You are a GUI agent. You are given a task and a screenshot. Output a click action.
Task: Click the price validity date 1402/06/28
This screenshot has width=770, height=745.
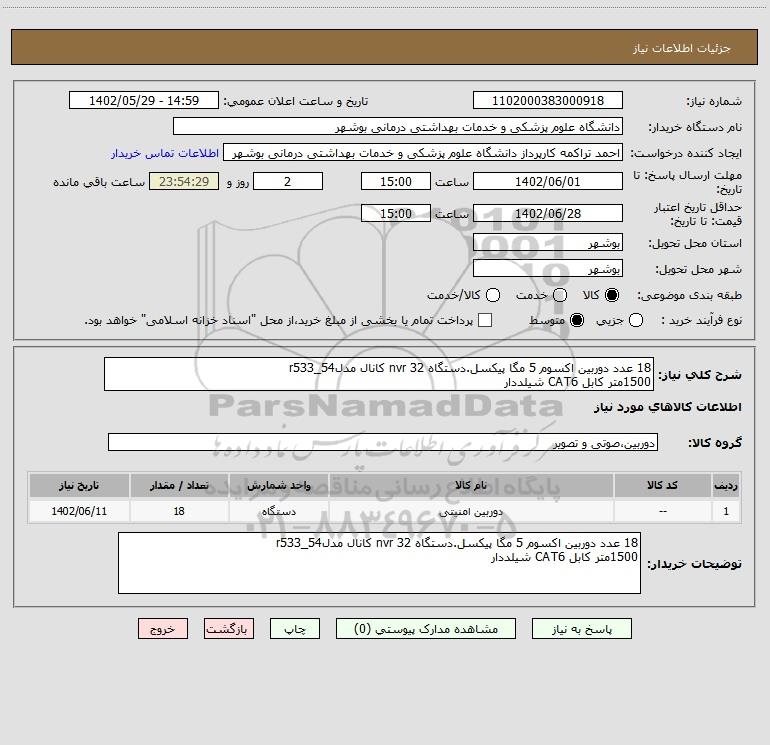tap(547, 213)
